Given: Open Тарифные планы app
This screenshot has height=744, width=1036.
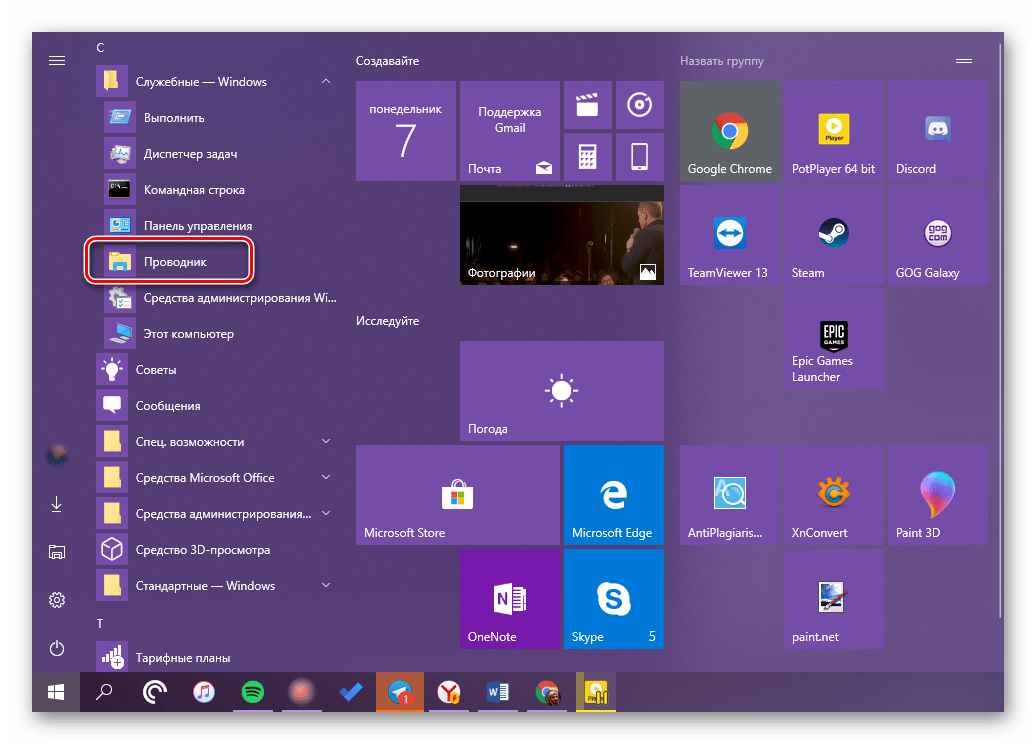Looking at the screenshot, I should point(218,657).
